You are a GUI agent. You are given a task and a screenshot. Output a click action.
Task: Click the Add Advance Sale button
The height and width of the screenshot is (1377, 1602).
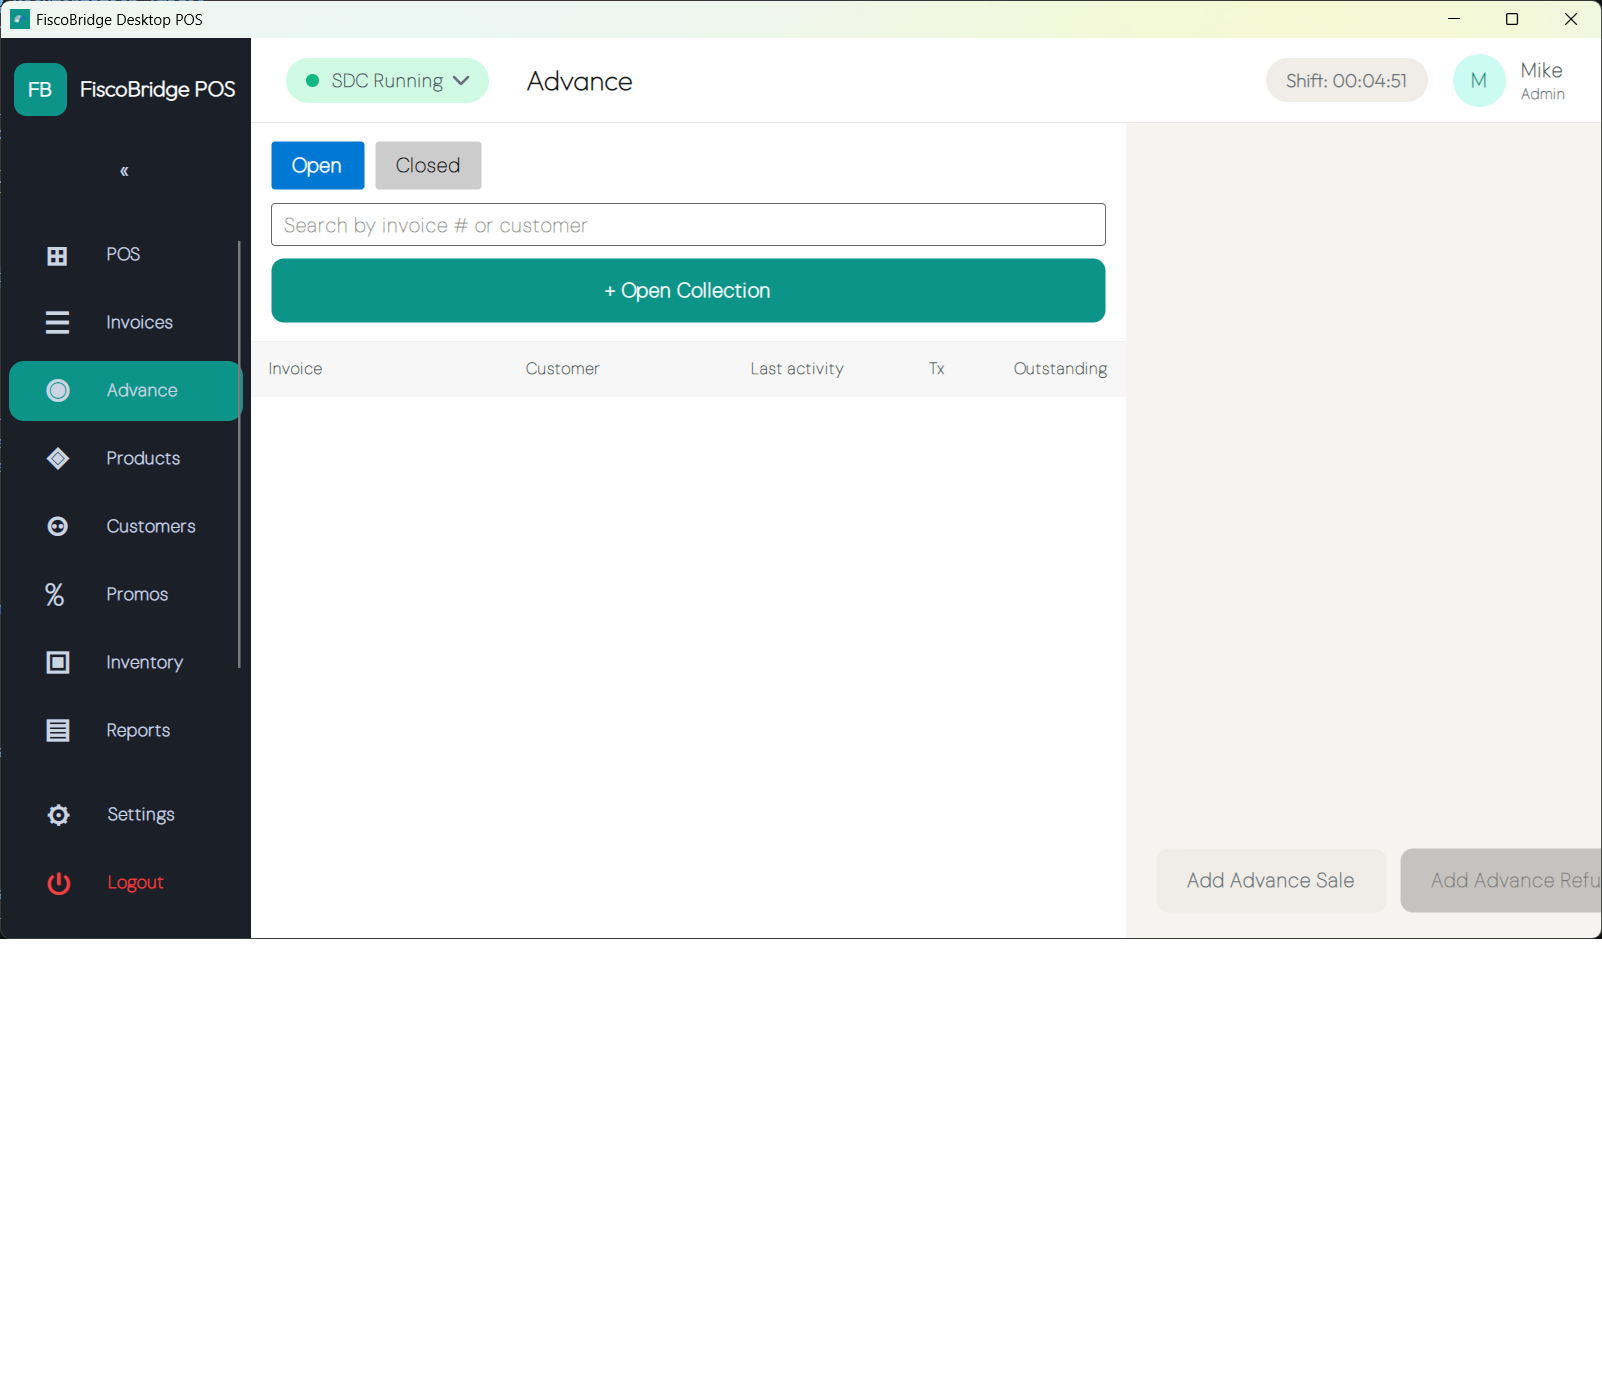[1270, 881]
